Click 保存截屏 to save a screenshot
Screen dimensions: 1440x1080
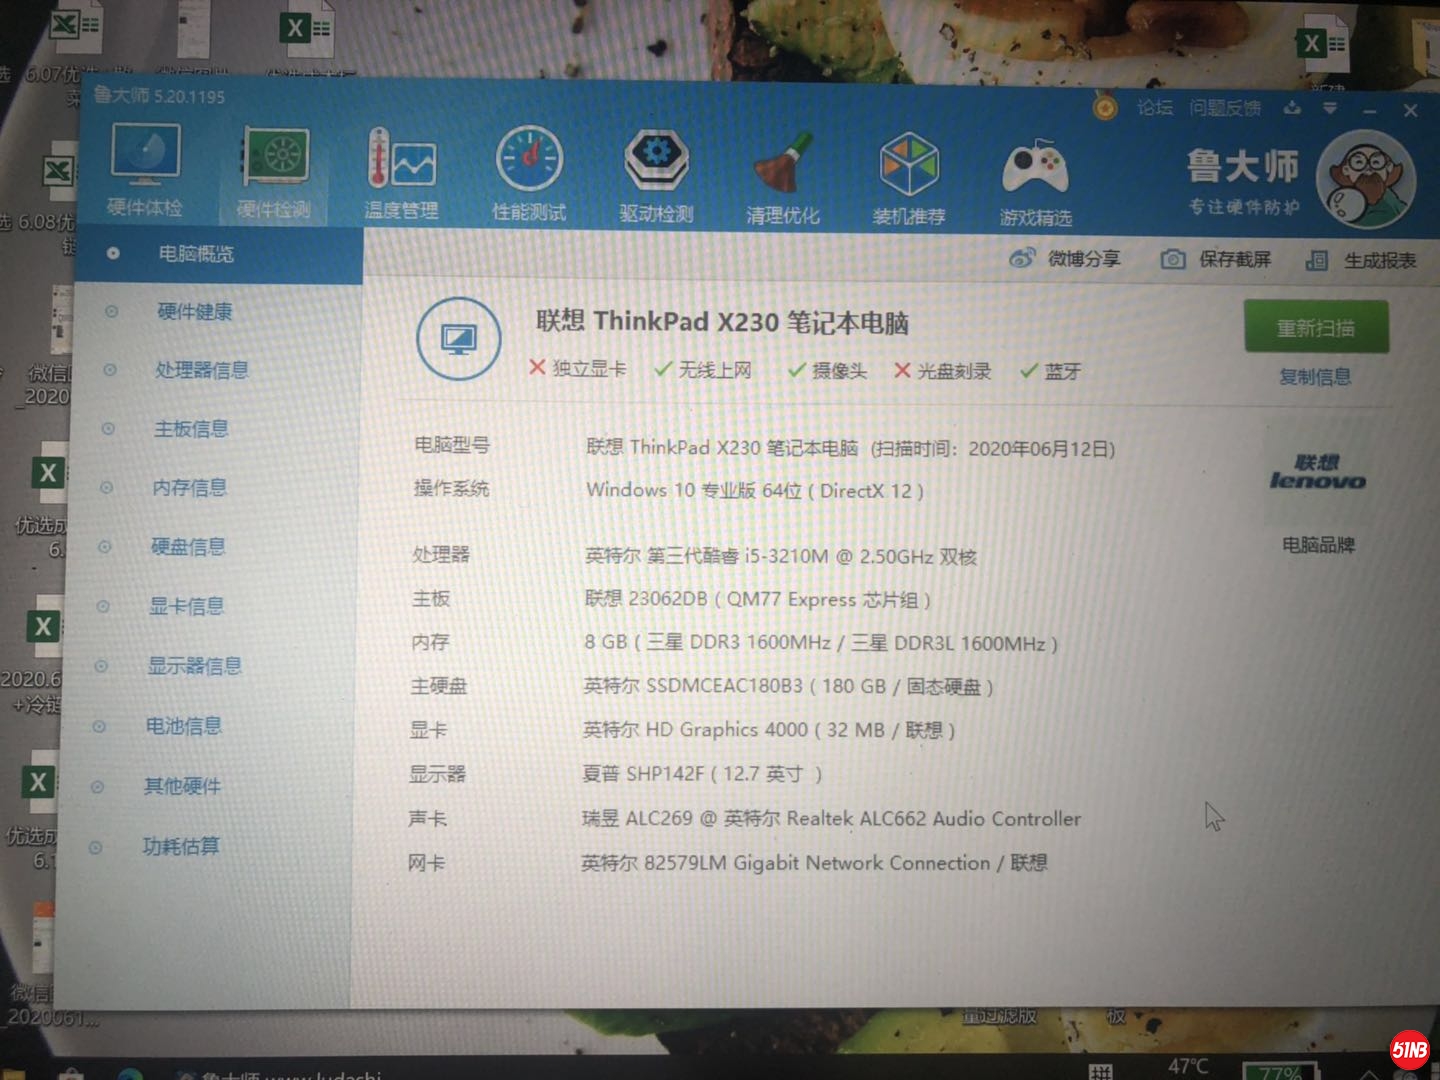(x=1216, y=260)
